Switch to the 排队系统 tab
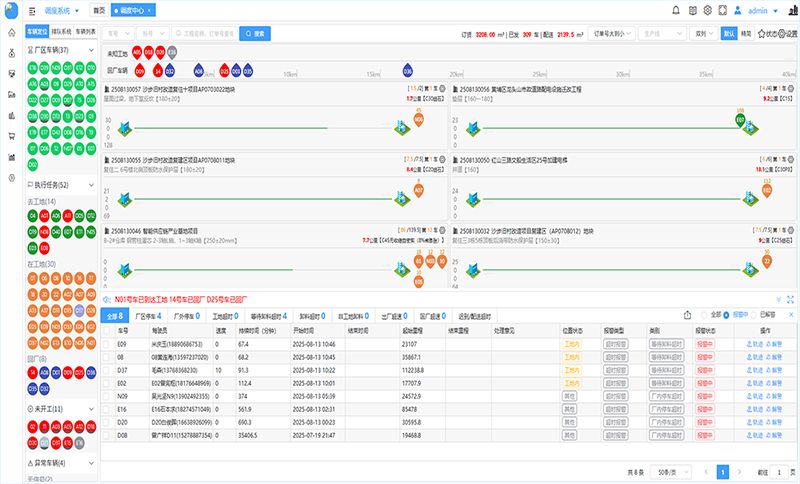 [61, 33]
